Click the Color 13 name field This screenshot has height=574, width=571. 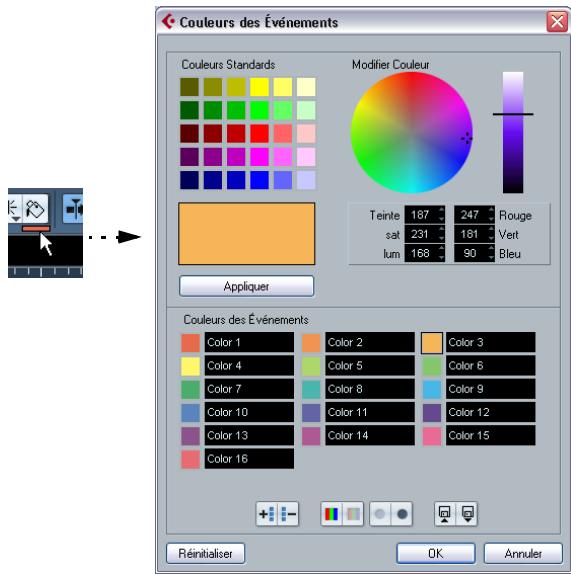click(x=249, y=436)
